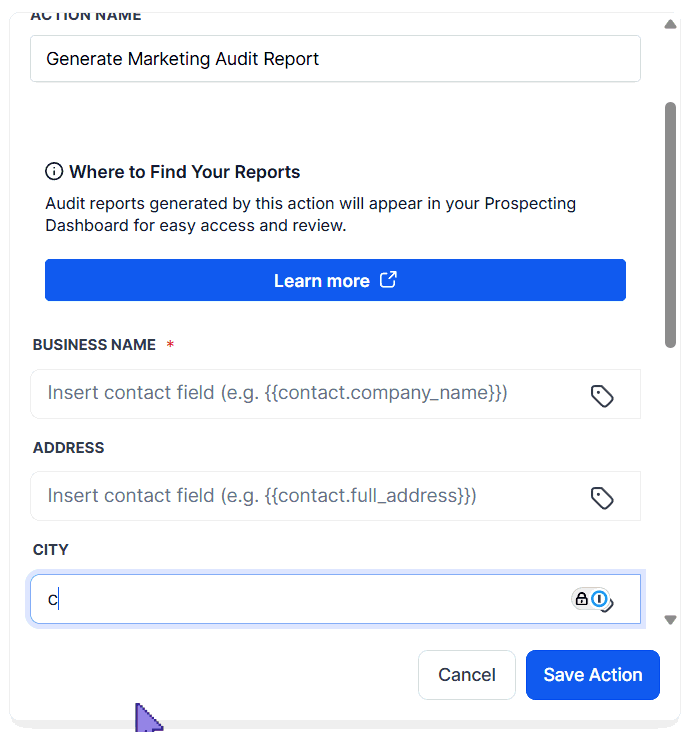This screenshot has width=696, height=732.
Task: Click the CITY field label
Action: tap(50, 550)
